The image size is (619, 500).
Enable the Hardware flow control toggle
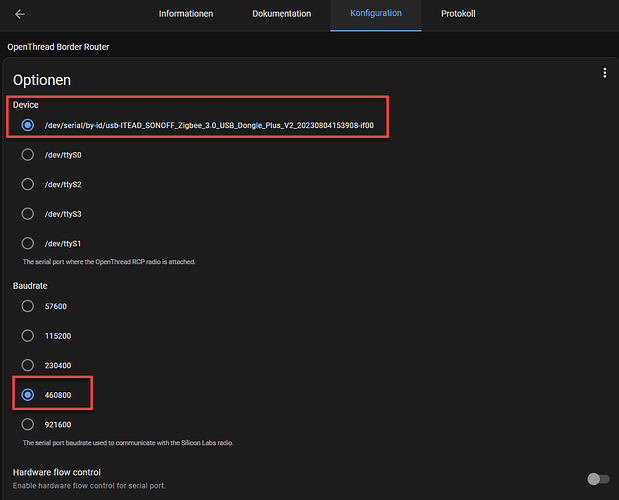pos(597,479)
